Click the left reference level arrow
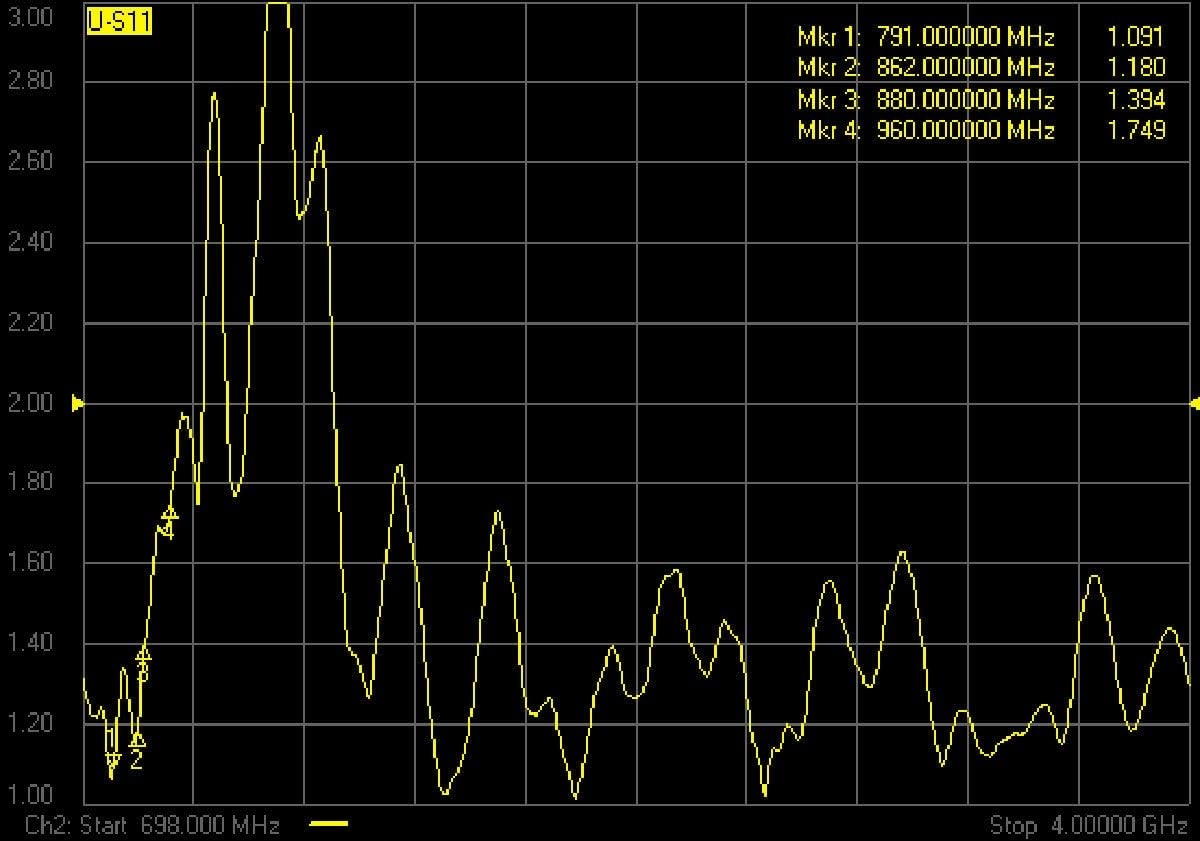 pyautogui.click(x=78, y=404)
